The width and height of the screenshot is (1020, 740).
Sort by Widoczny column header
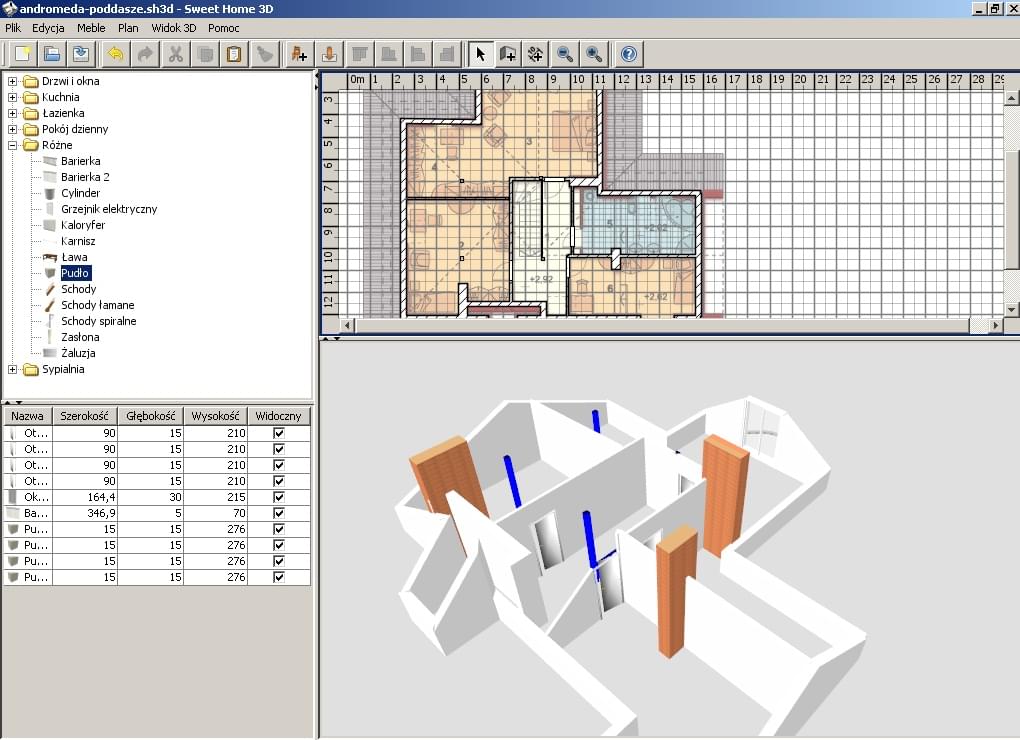click(x=278, y=416)
